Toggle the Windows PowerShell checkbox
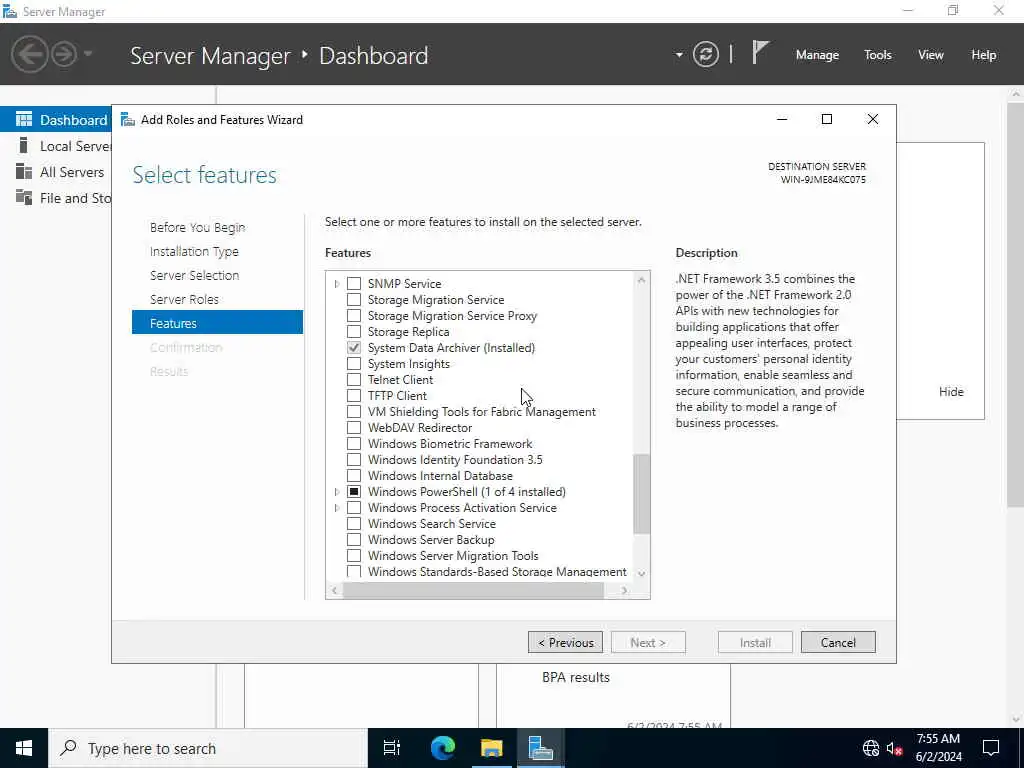The height and width of the screenshot is (768, 1024). click(354, 492)
